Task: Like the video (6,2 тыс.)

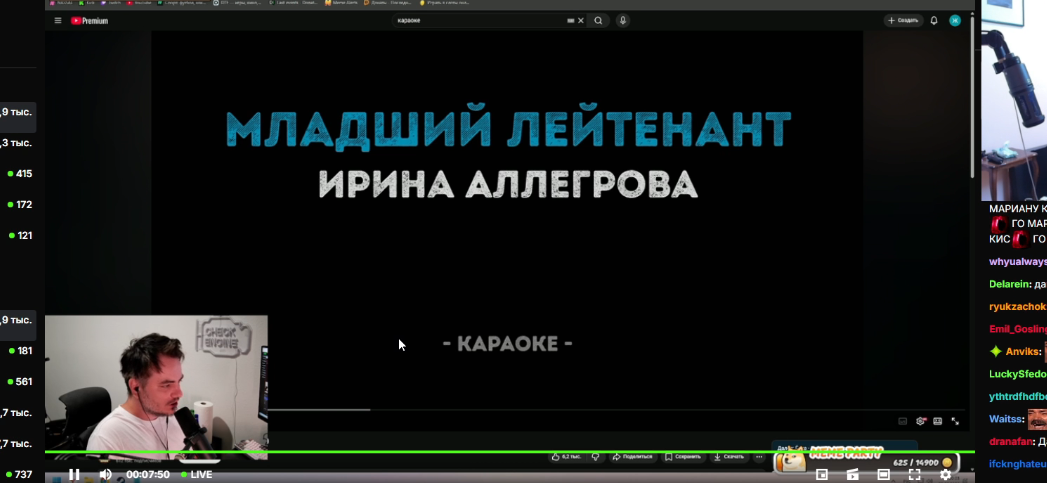Action: pos(566,457)
